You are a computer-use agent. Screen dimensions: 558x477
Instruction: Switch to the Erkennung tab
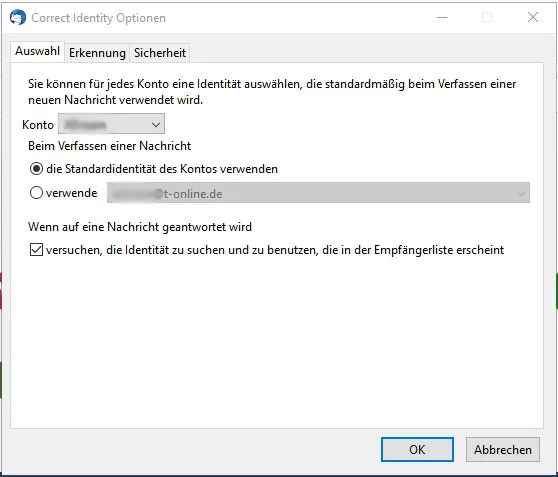(x=97, y=53)
